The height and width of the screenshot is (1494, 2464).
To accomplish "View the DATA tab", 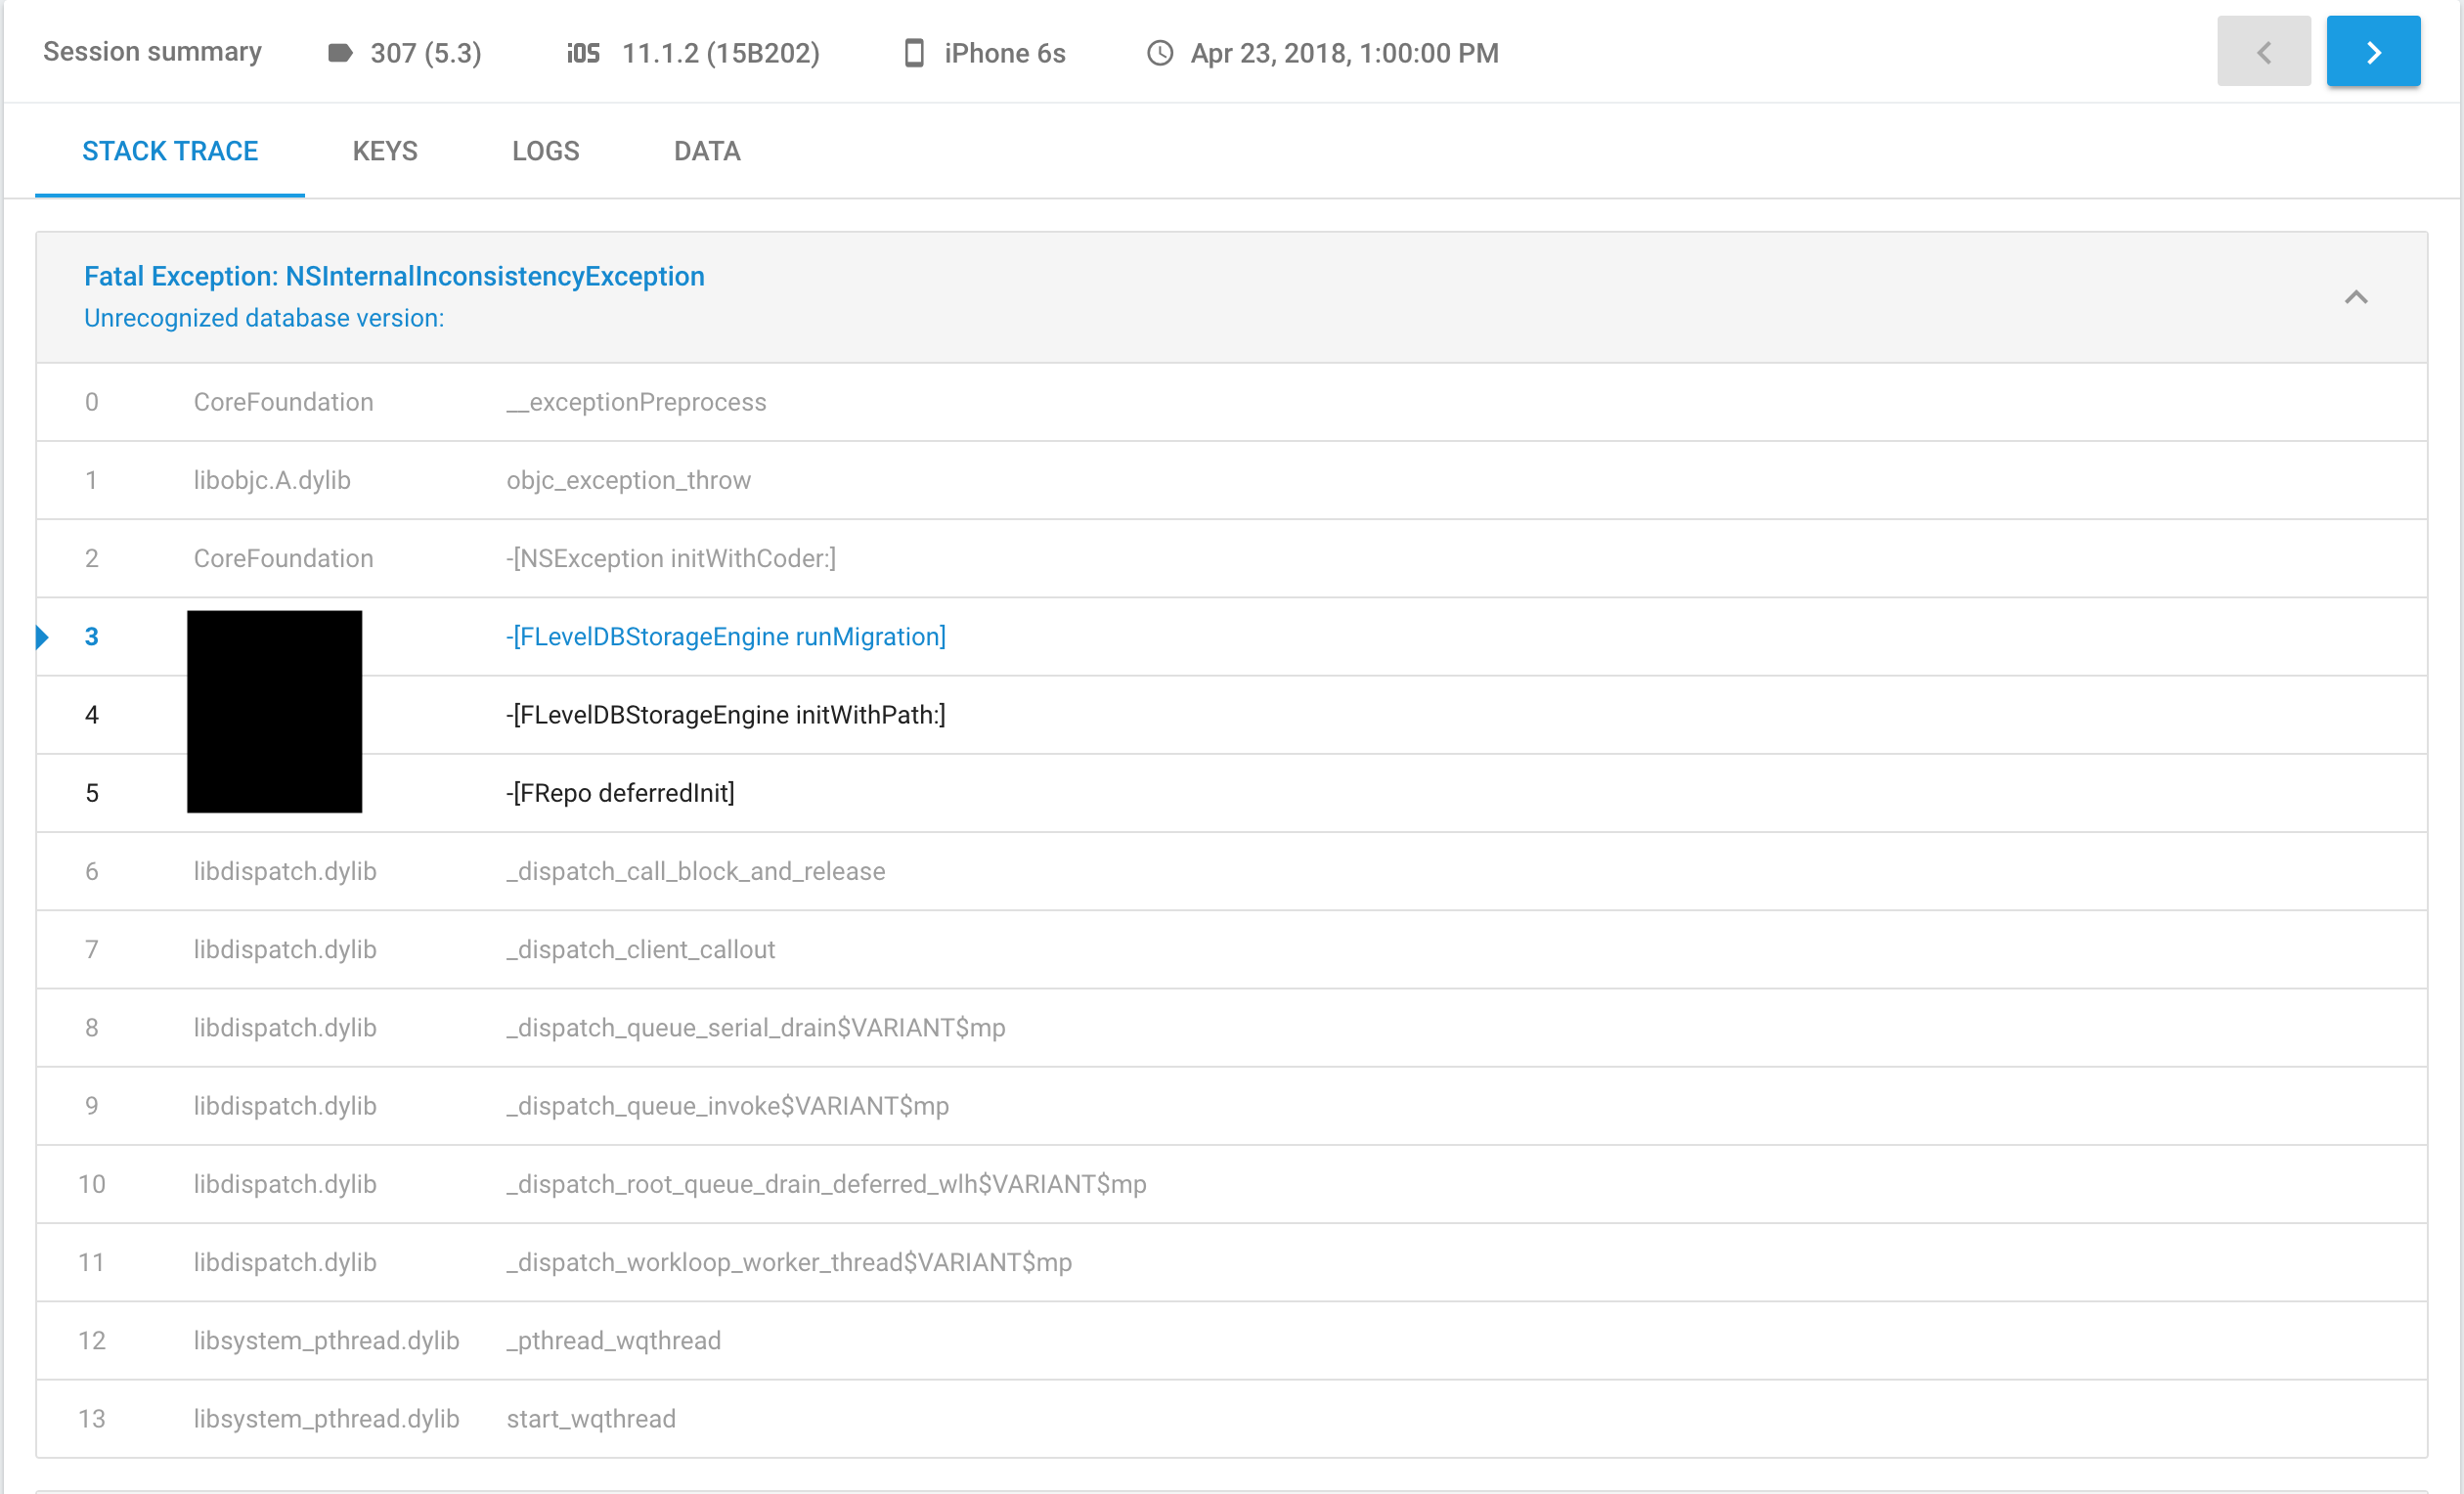I will (x=707, y=151).
